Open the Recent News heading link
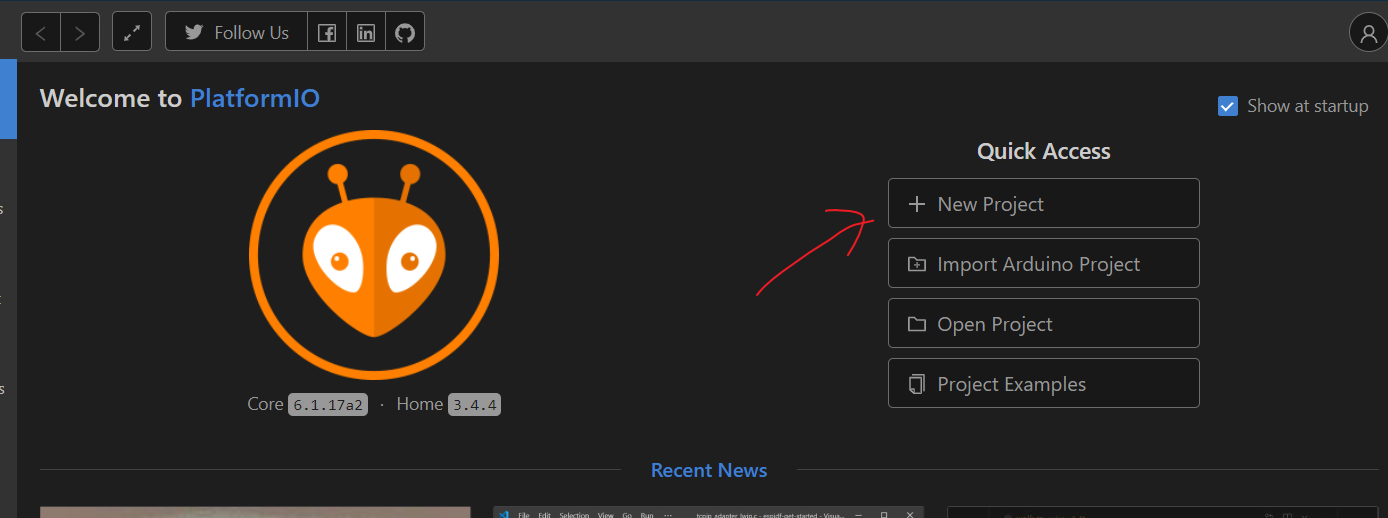Screen dimensions: 1388x518 pyautogui.click(x=709, y=470)
